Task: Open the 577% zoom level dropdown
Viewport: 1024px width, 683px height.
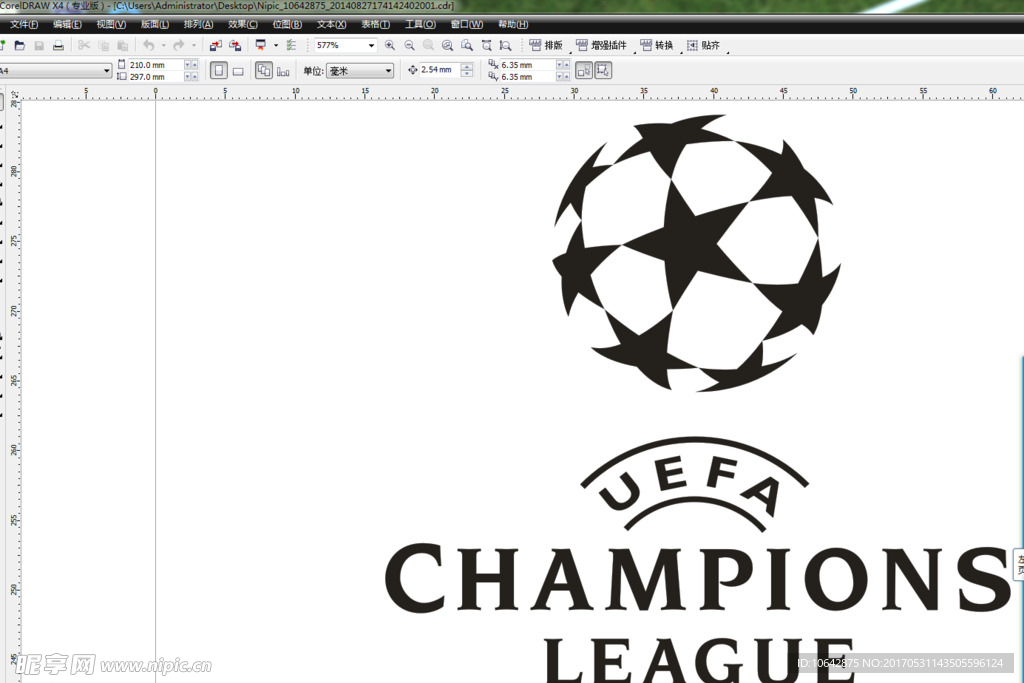Action: tap(371, 46)
